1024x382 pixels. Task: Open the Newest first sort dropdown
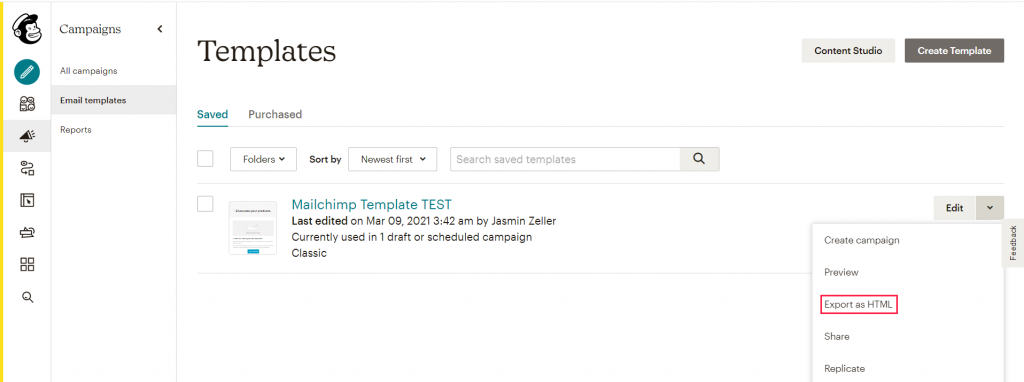tap(392, 159)
